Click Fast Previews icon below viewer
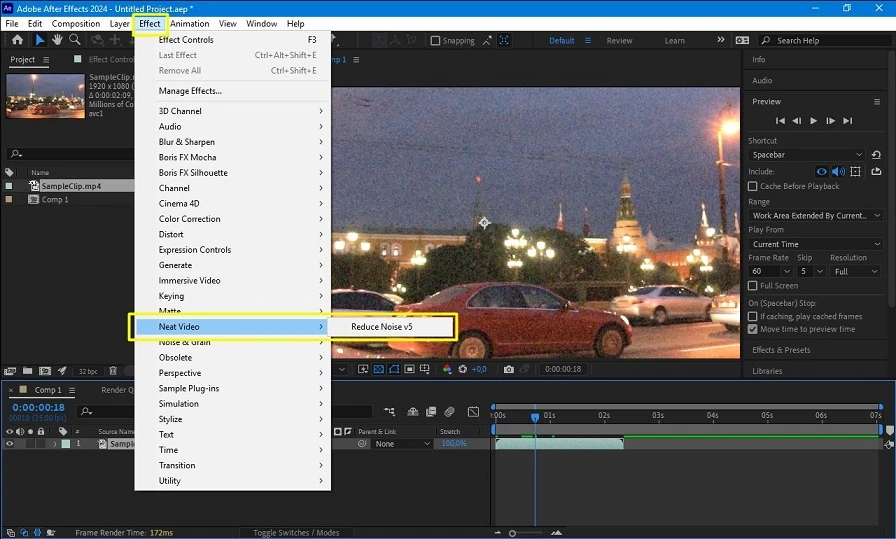This screenshot has height=539, width=896. (x=363, y=369)
